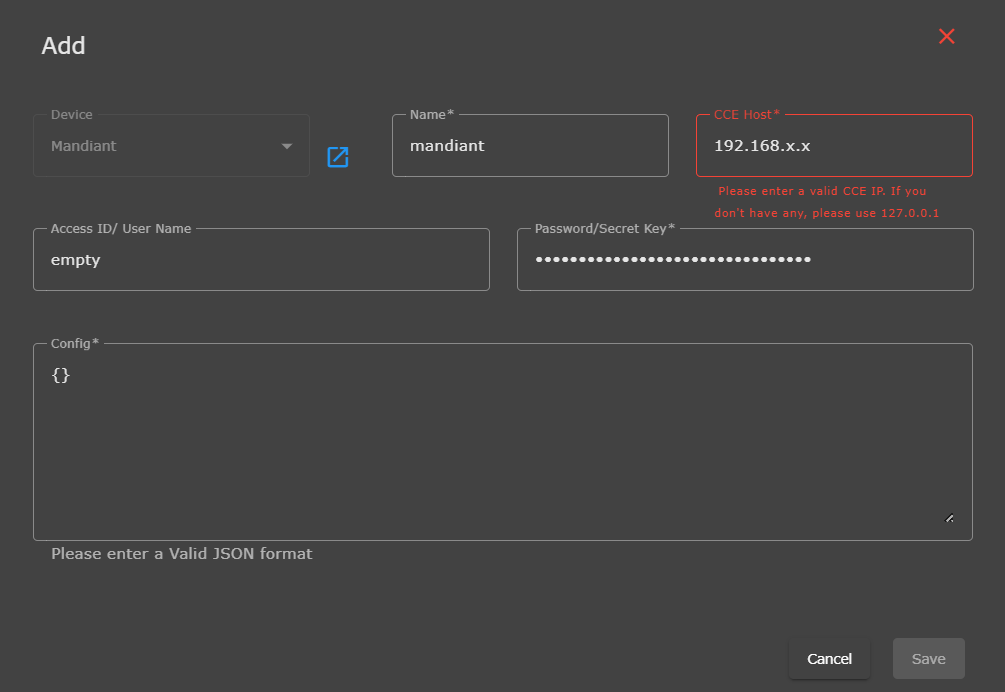Click the red CCE IP error message
Screen dimensions: 1005x692
(x=826, y=202)
